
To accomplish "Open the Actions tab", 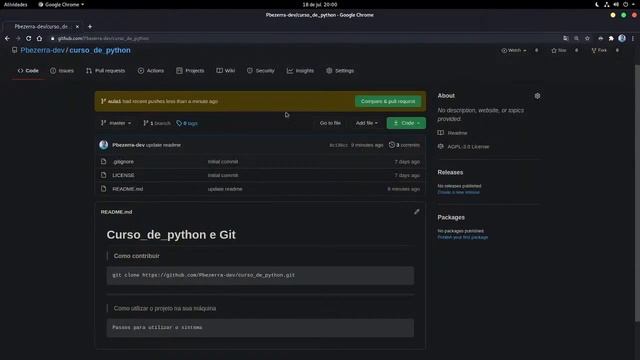I will (x=151, y=71).
